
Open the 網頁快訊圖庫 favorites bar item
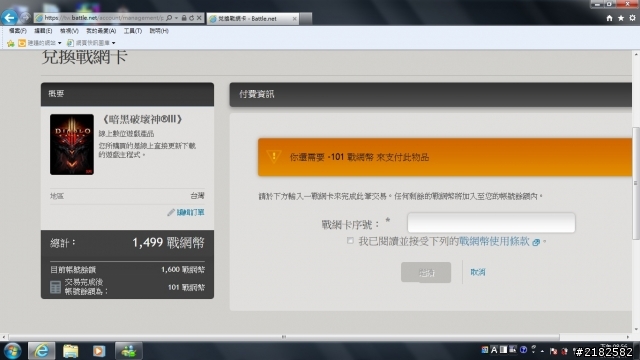coord(88,43)
